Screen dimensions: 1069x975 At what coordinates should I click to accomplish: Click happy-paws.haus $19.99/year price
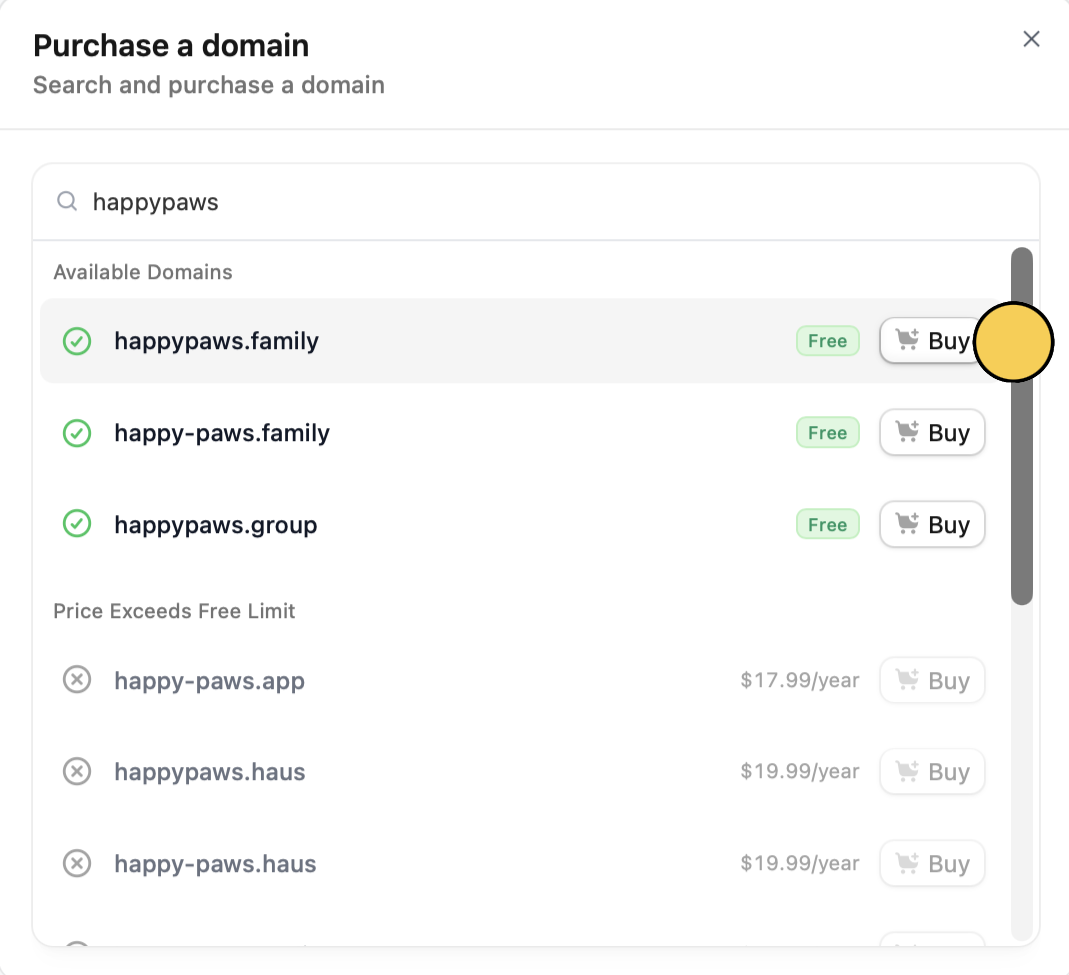click(800, 863)
